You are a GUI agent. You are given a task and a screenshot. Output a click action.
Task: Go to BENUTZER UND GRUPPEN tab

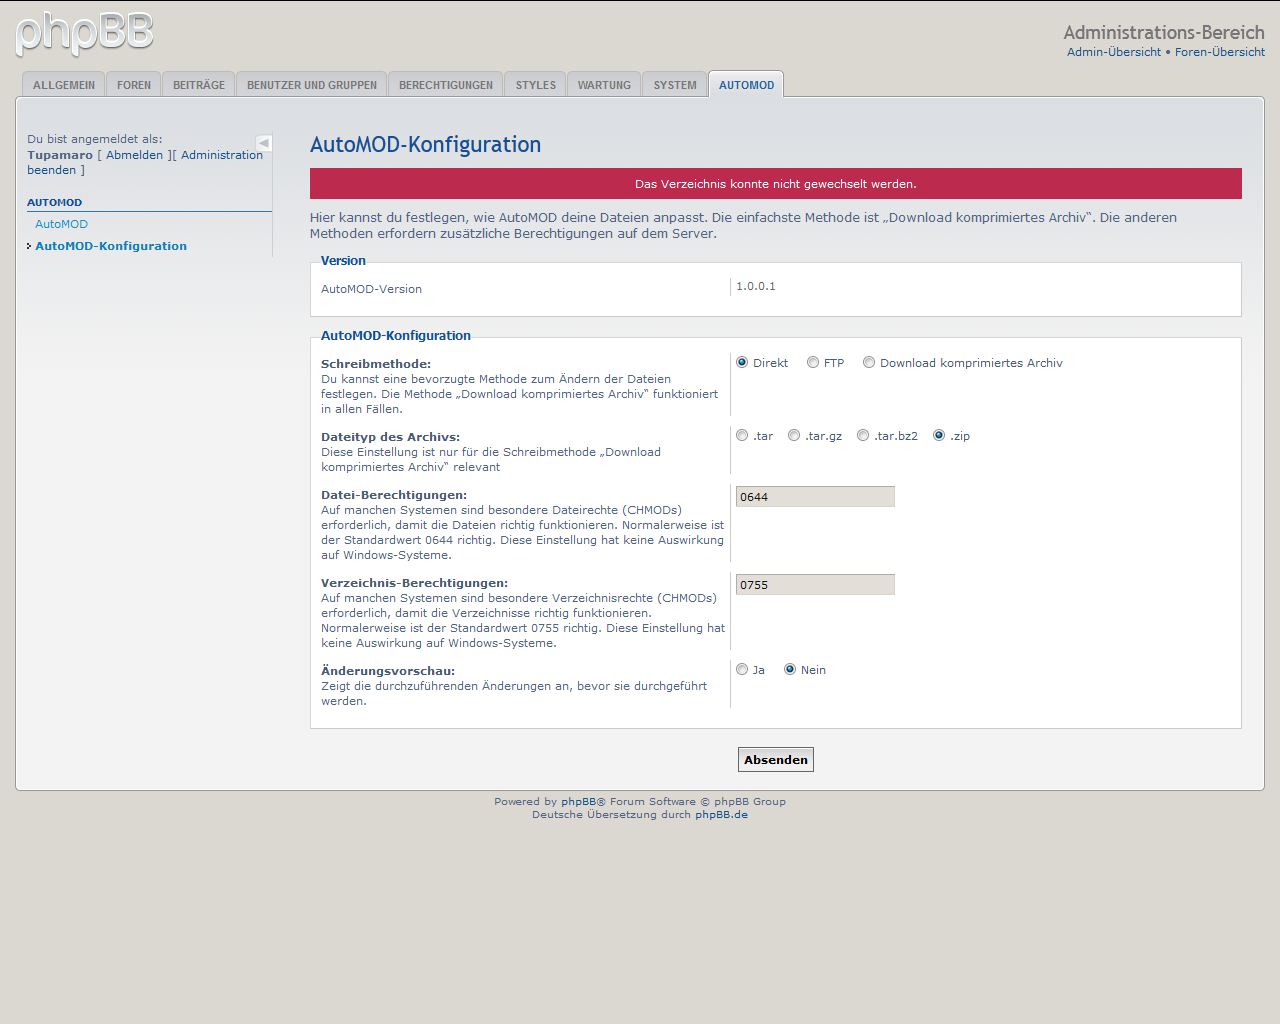[312, 85]
